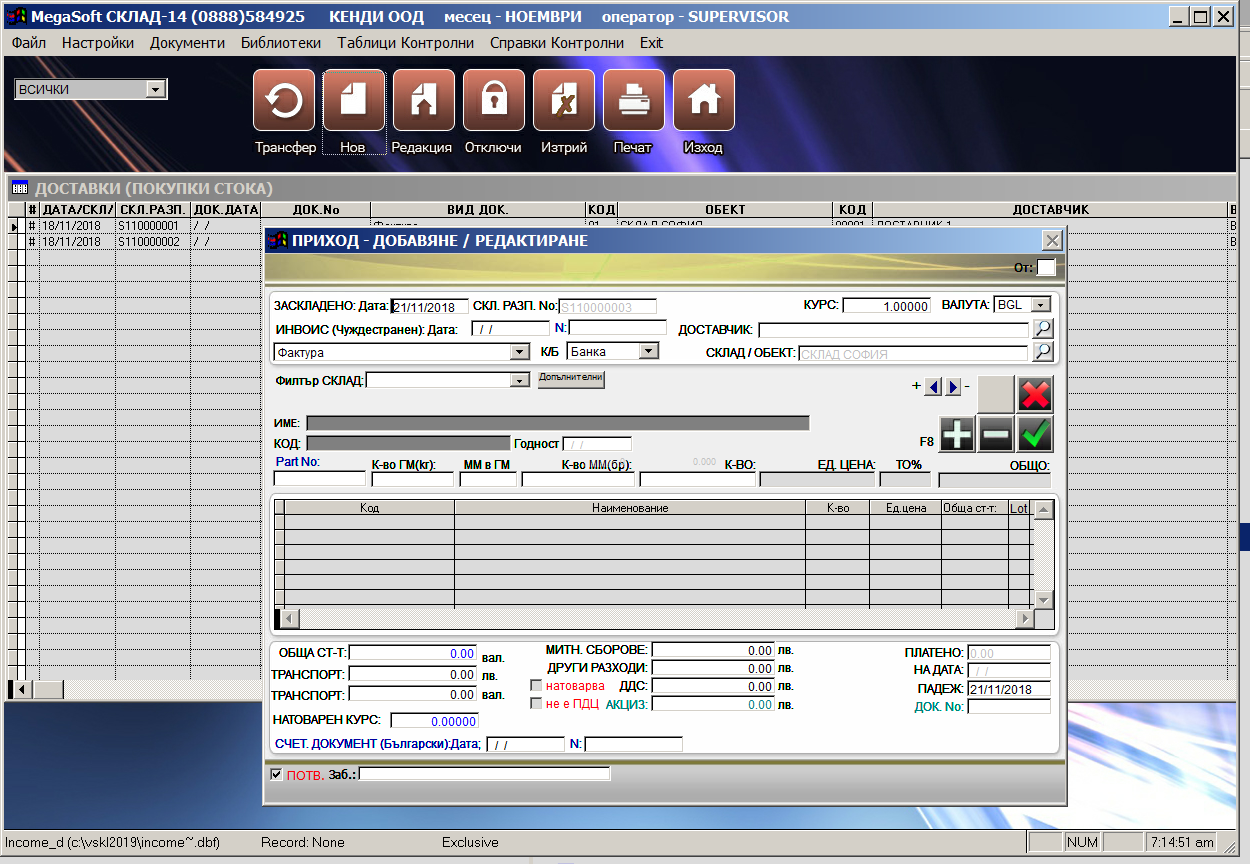Viewport: 1250px width, 864px height.
Task: Uncheck the ПОТВ. checkbox
Action: [x=277, y=774]
